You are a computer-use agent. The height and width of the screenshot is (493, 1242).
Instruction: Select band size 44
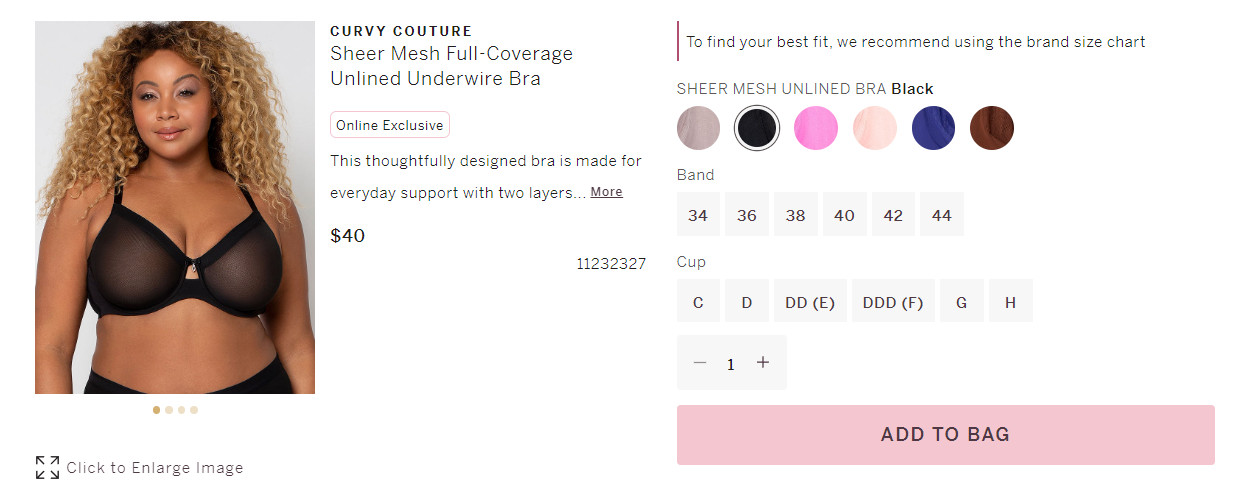pos(942,215)
